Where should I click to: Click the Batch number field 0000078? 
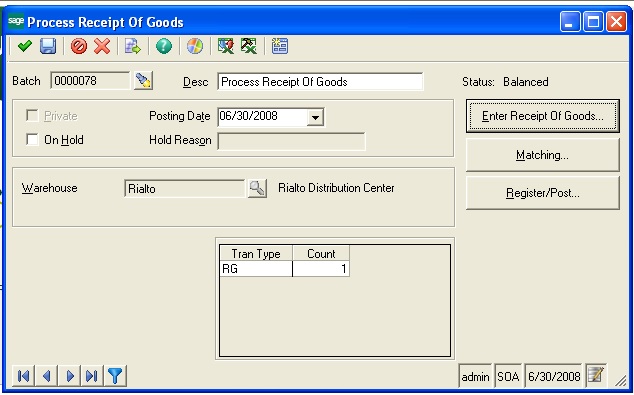pyautogui.click(x=90, y=81)
